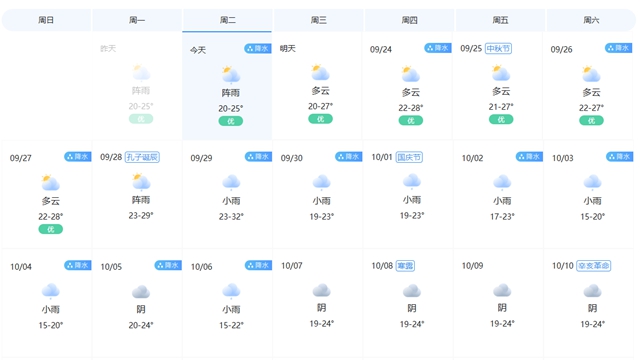Click tomorrow's cloudy weather icon

[x=320, y=73]
